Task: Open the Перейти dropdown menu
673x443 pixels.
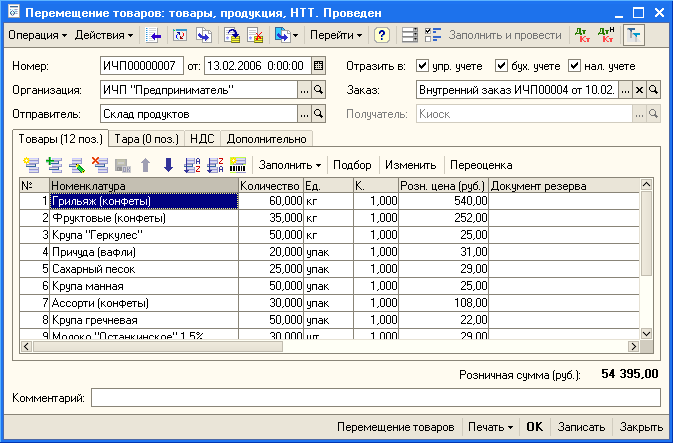Action: (336, 35)
